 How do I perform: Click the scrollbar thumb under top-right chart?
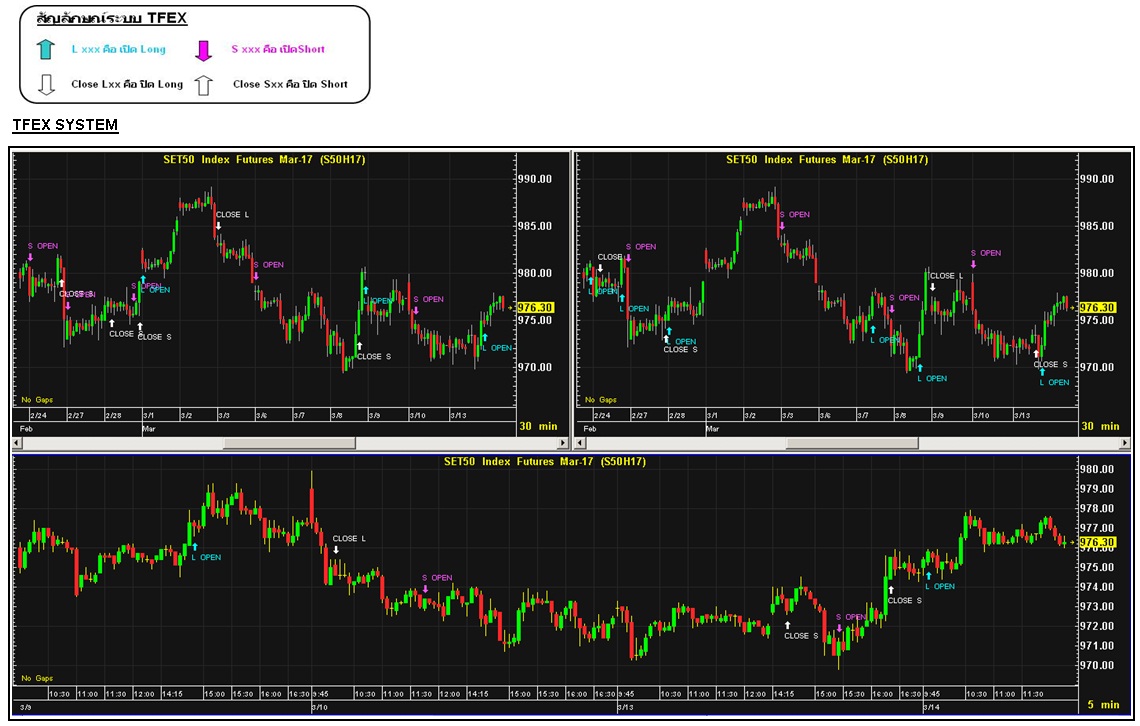coord(851,443)
